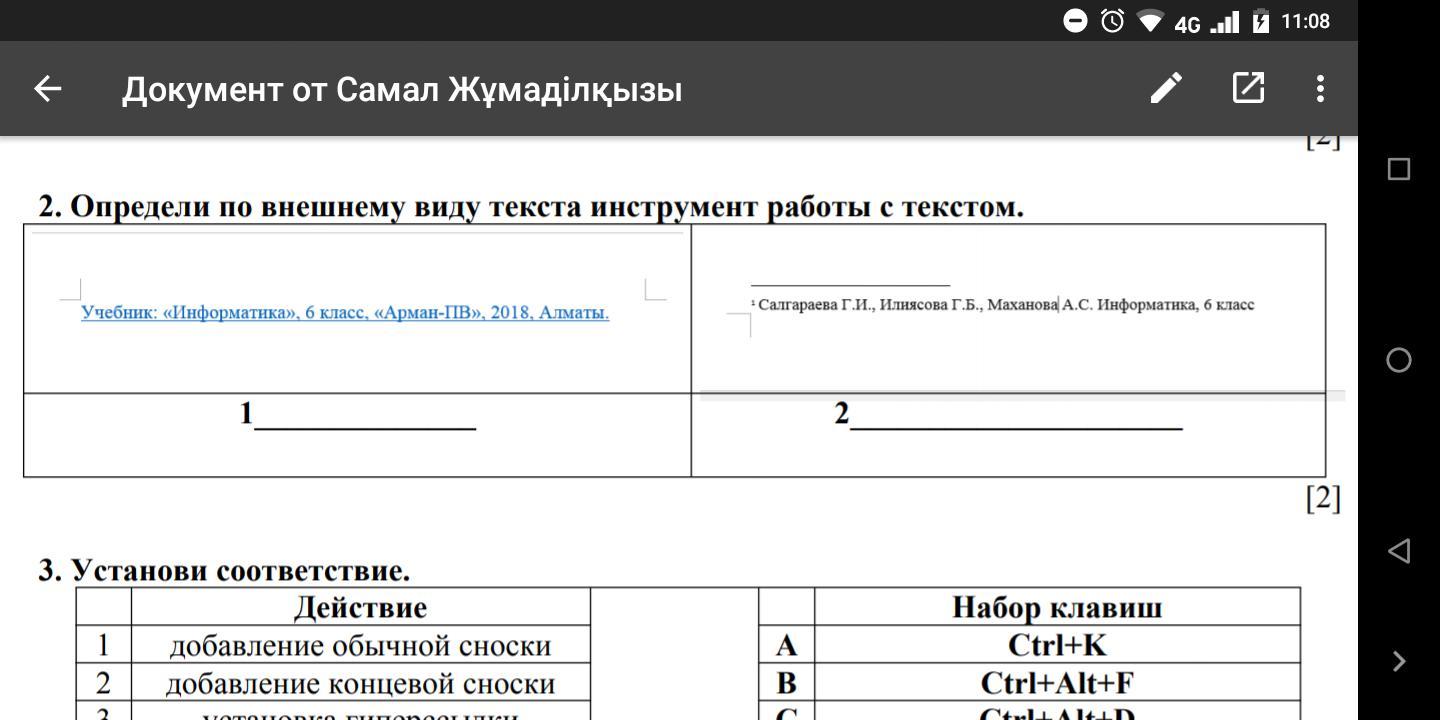Click number "1" beside "добавление обычной сноски"

click(x=103, y=645)
